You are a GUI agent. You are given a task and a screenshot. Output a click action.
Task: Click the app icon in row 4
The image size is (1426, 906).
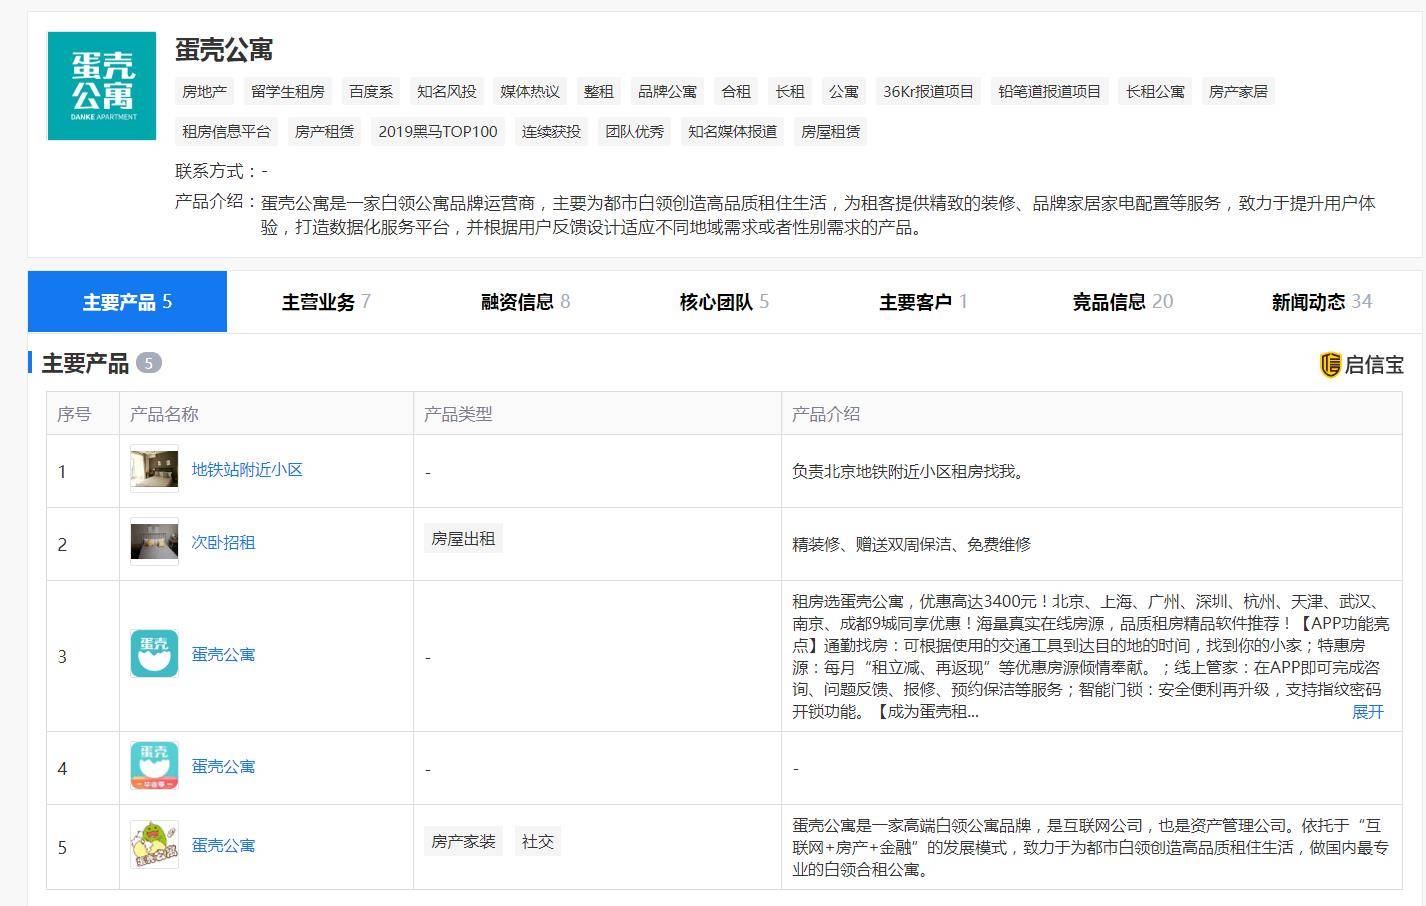[155, 766]
